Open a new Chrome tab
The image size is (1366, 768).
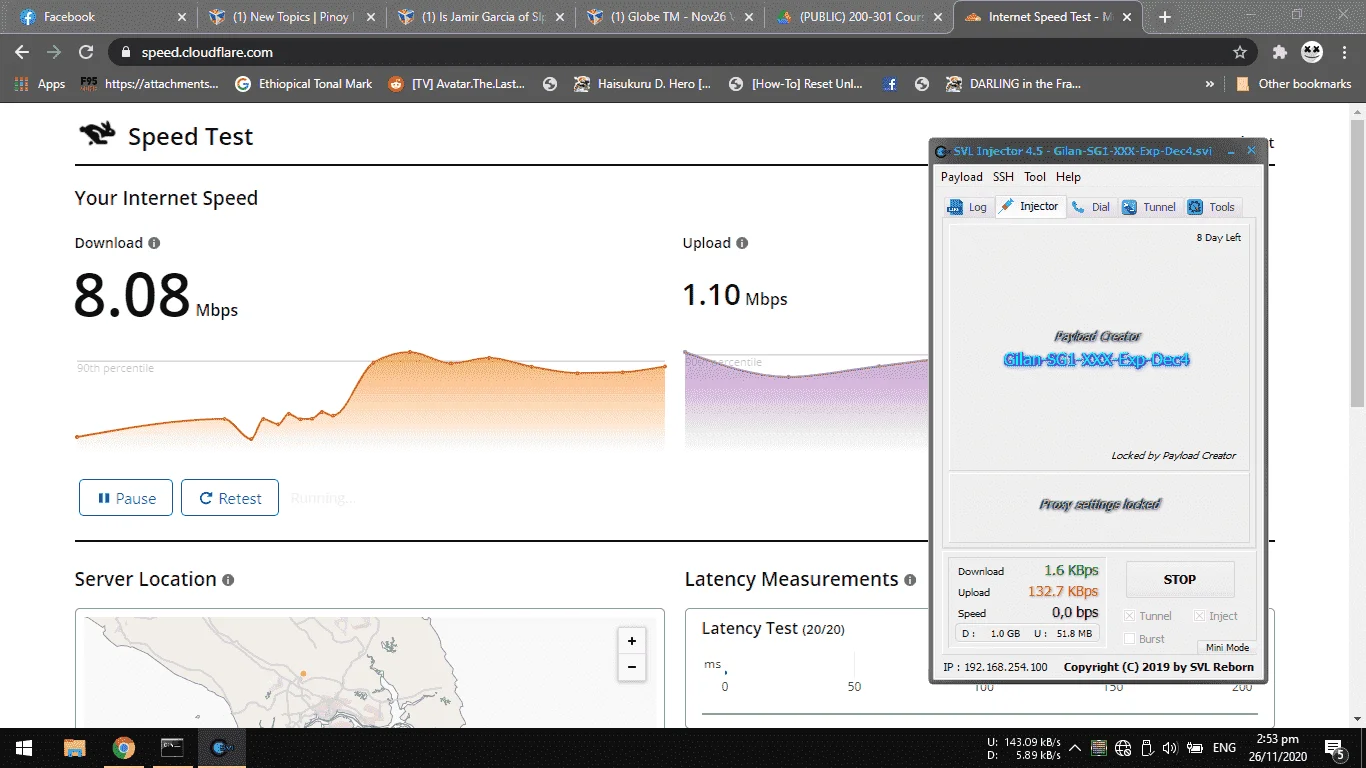(1165, 17)
